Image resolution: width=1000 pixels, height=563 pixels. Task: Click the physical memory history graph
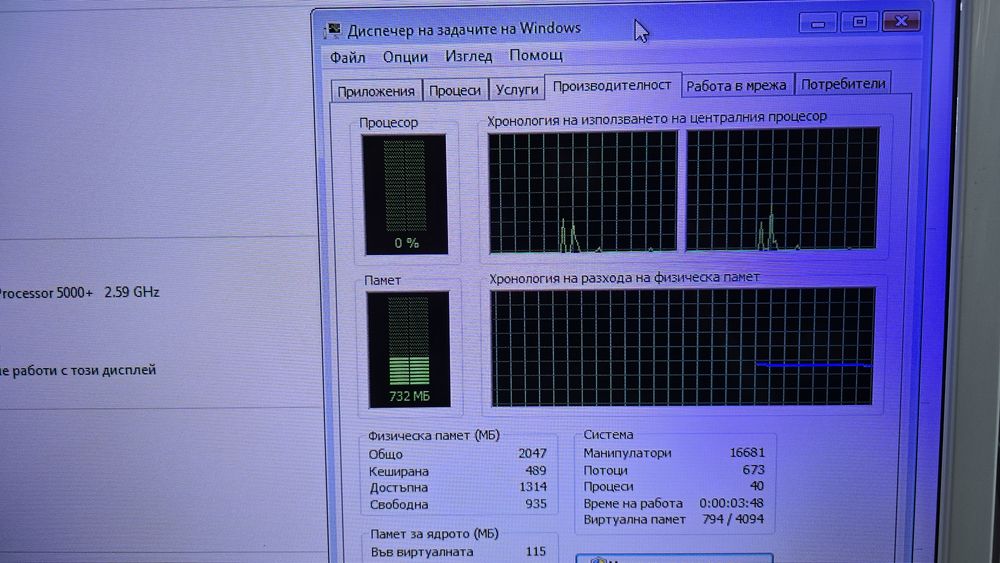[x=682, y=347]
